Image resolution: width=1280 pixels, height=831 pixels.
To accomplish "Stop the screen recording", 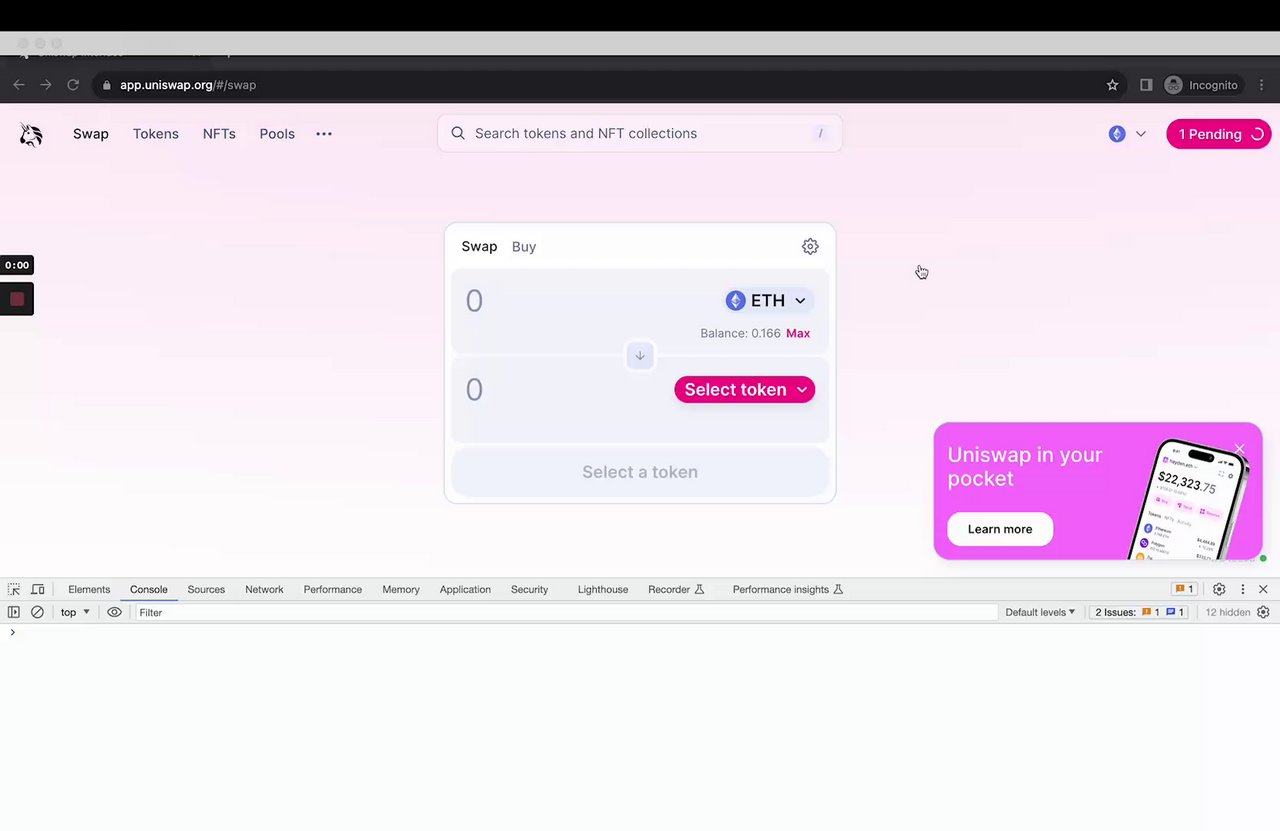I will tap(17, 299).
